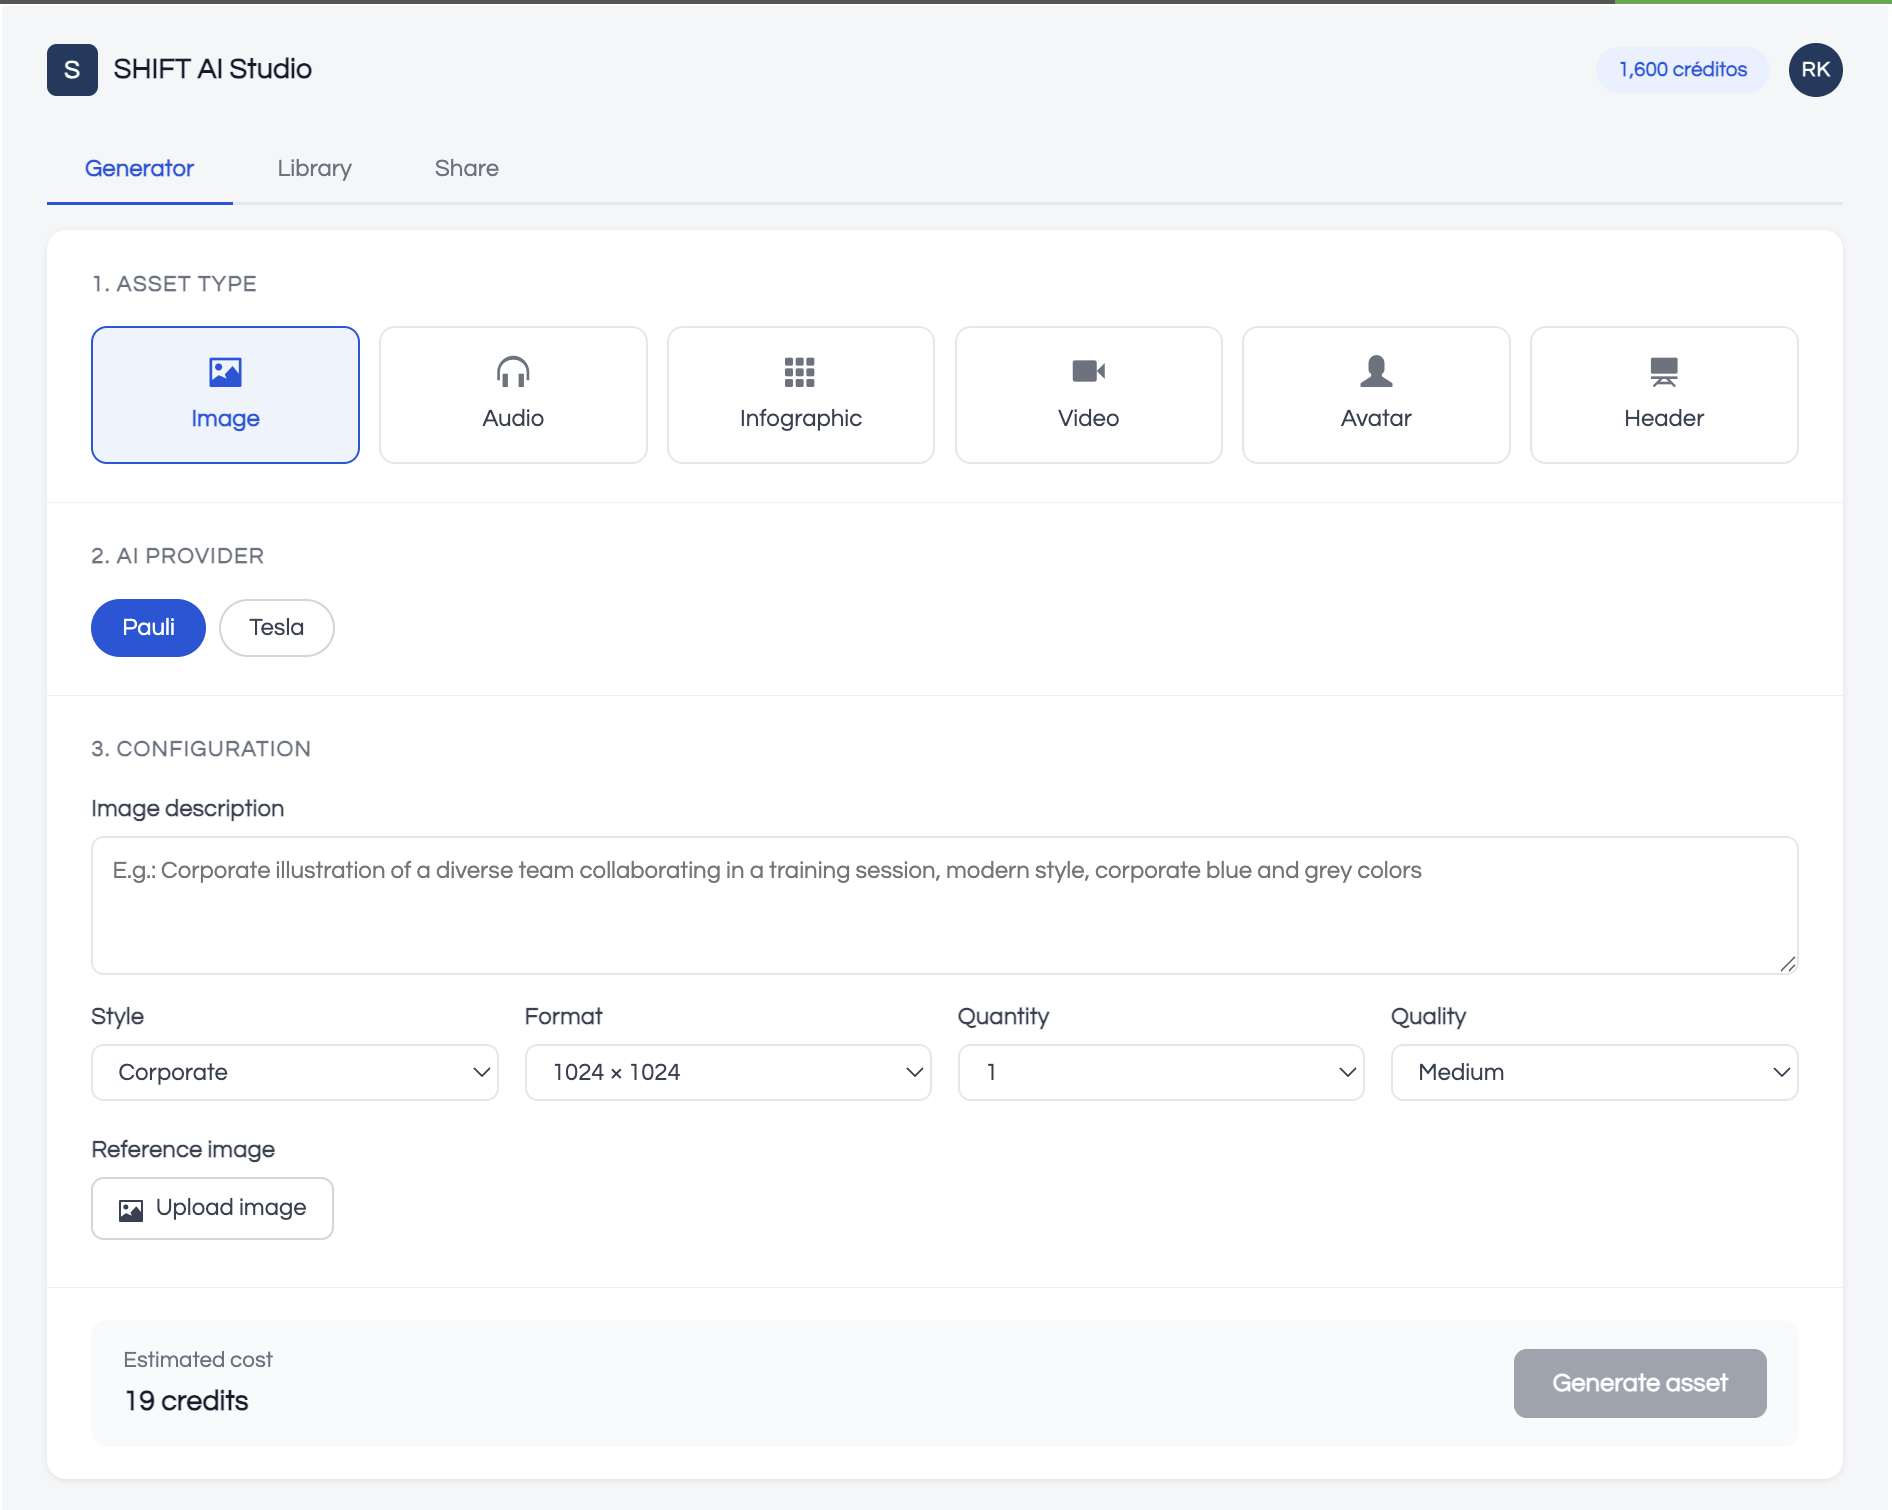1892x1510 pixels.
Task: Select the Header asset type card
Action: pyautogui.click(x=1664, y=395)
